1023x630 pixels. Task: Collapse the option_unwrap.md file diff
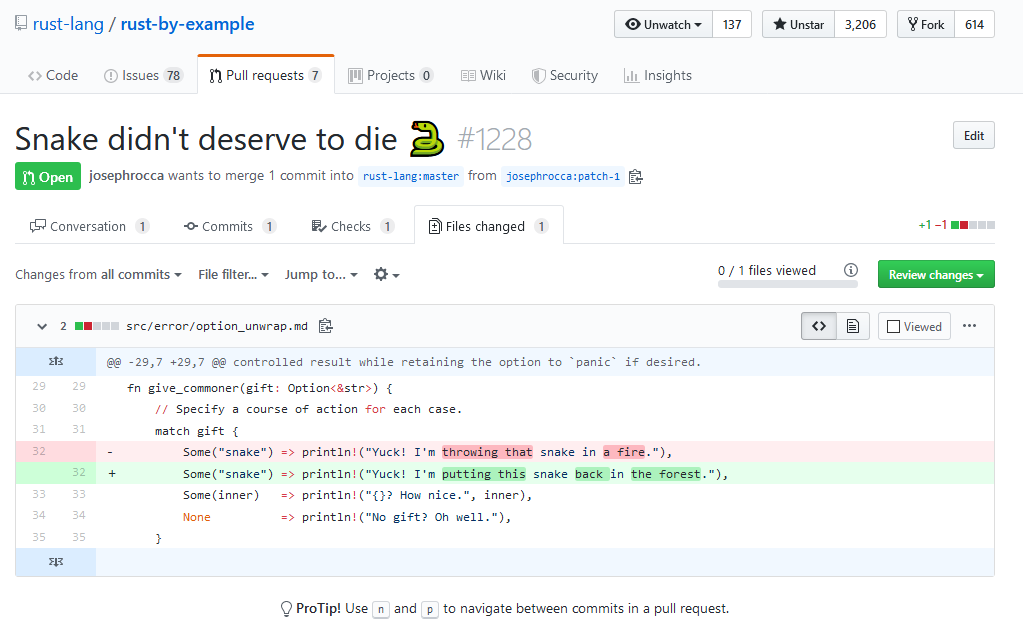point(42,326)
